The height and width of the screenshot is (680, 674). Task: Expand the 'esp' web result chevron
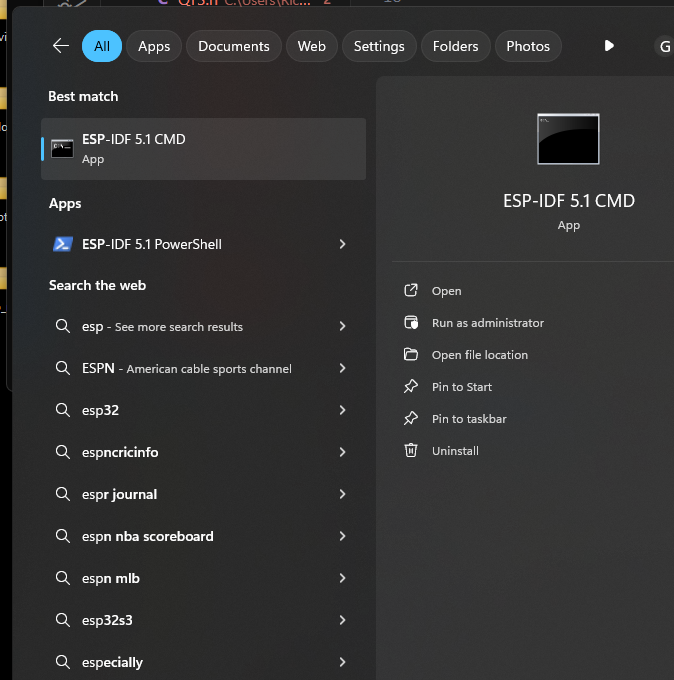[343, 326]
